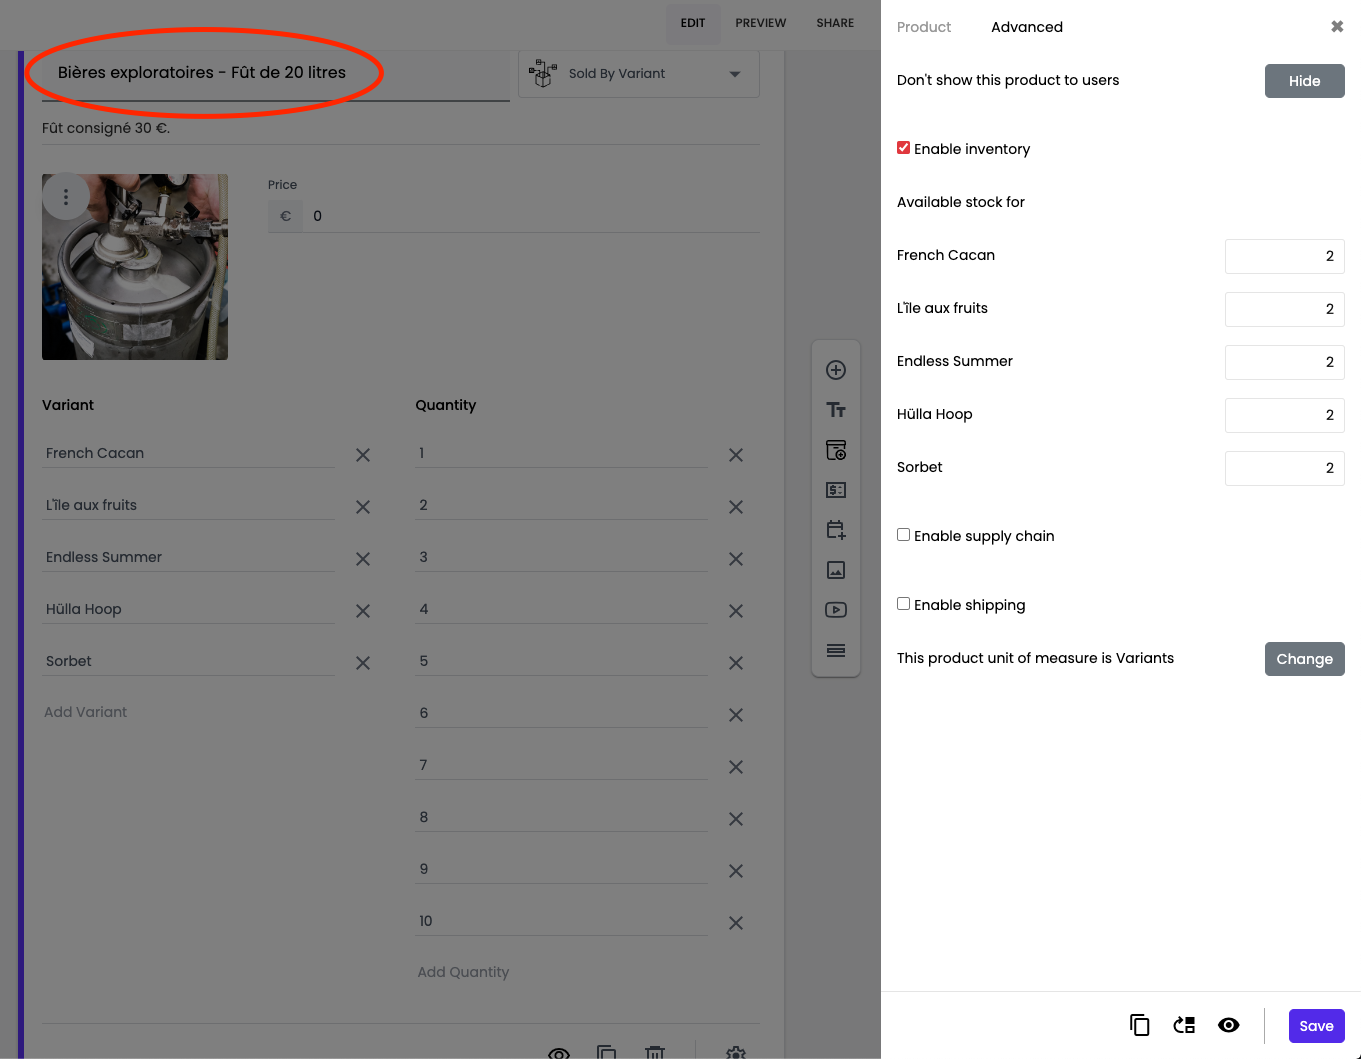Tick the Enable shipping checkbox
The width and height of the screenshot is (1361, 1059).
[x=904, y=604]
